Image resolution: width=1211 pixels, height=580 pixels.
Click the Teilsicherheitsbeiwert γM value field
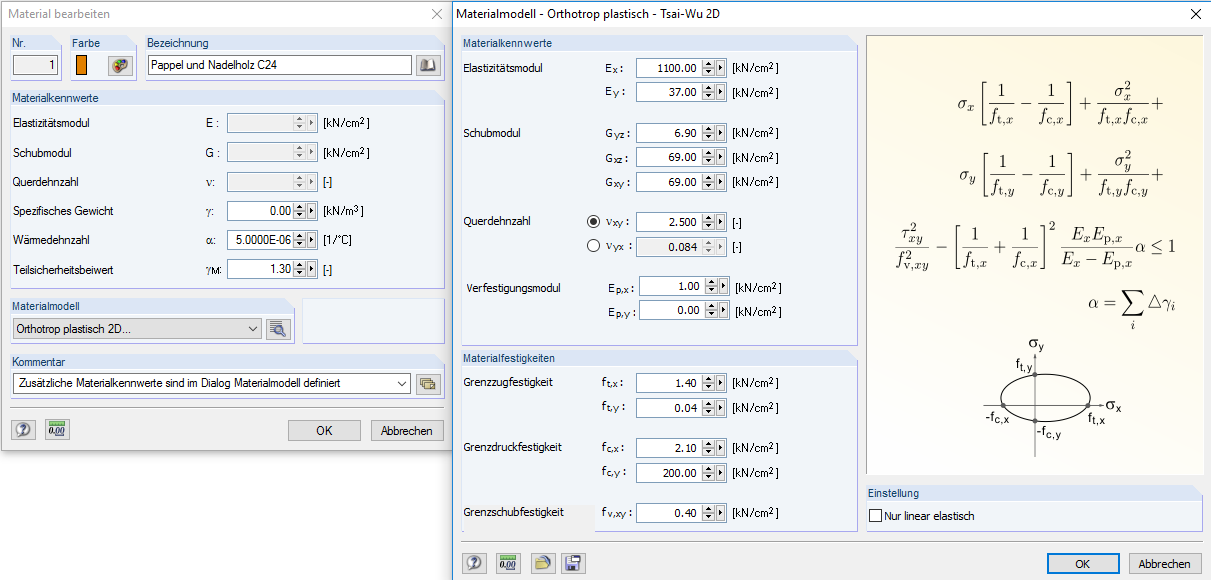pyautogui.click(x=261, y=268)
